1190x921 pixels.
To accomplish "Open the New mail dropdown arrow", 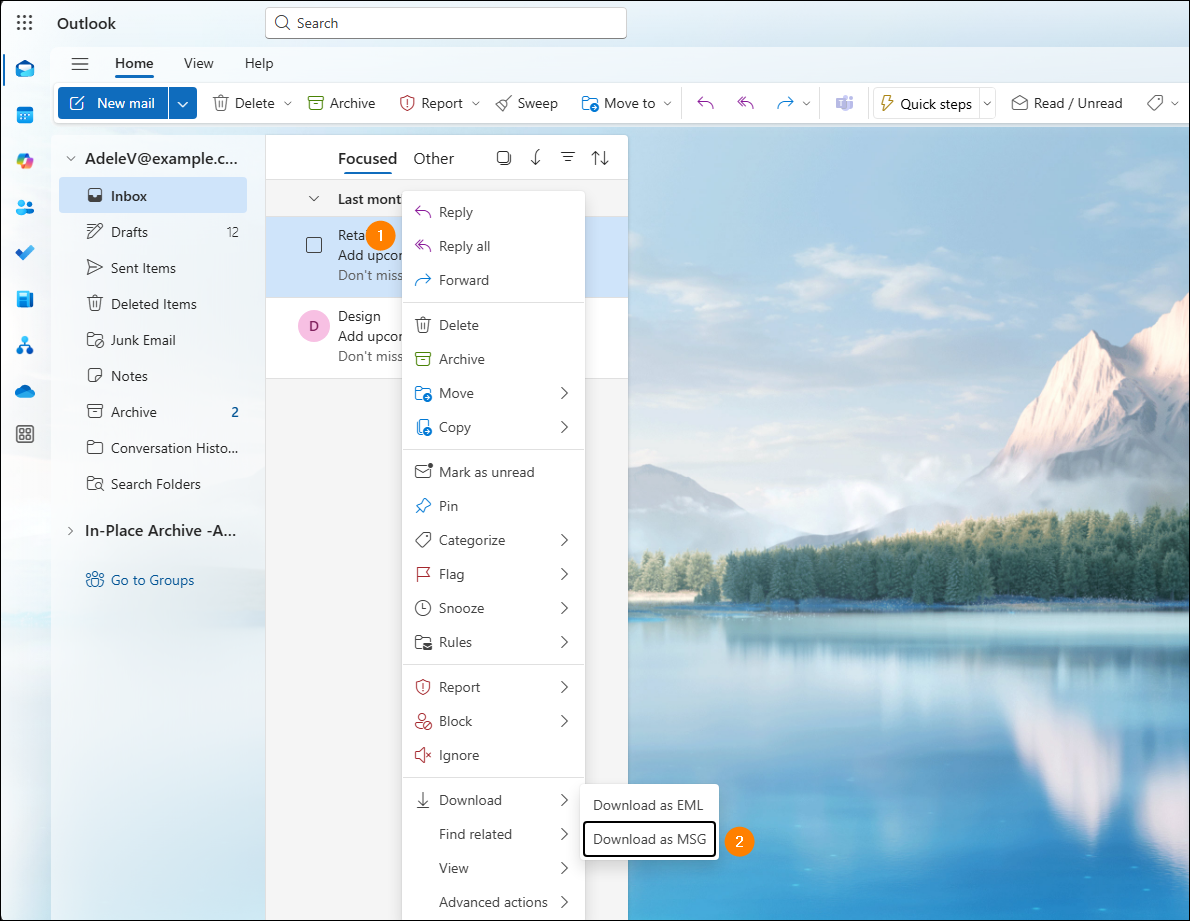I will point(183,103).
